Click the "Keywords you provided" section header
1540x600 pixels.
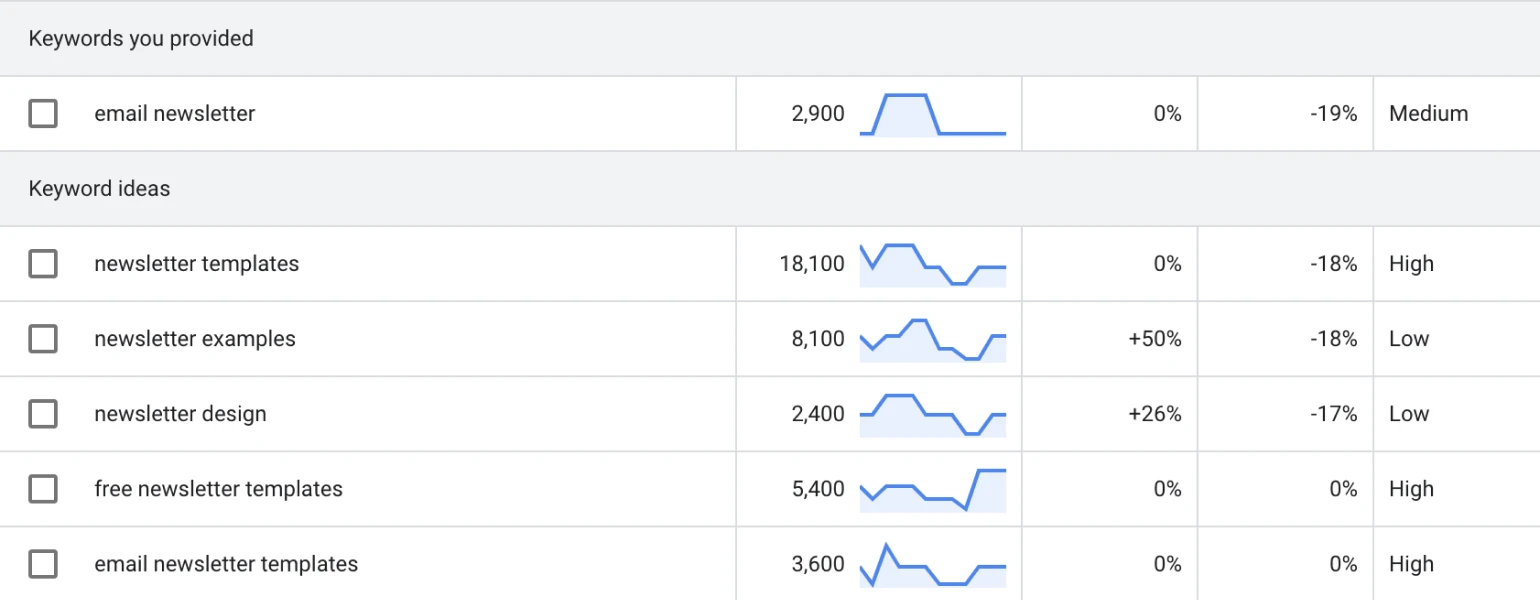(141, 39)
